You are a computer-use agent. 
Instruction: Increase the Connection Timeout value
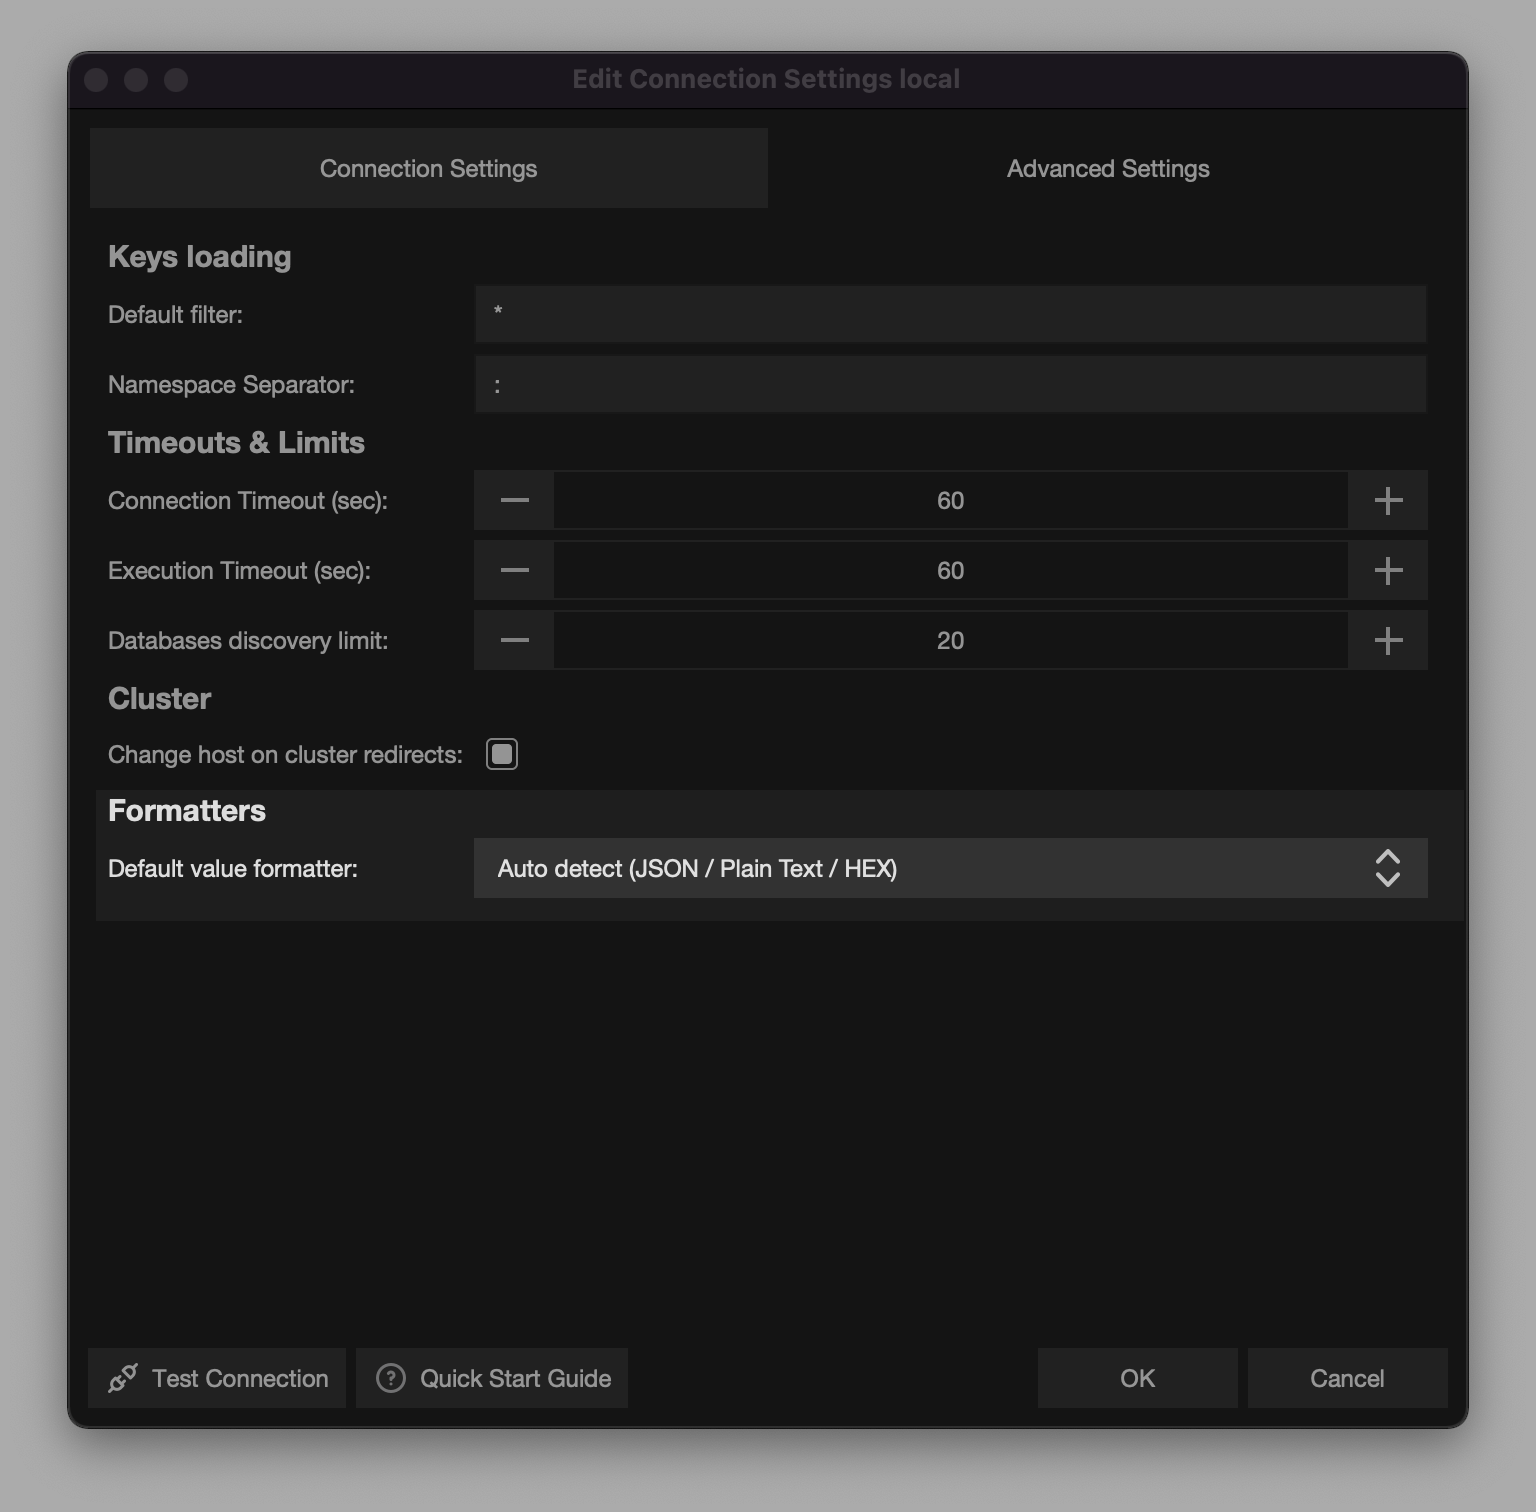coord(1388,500)
